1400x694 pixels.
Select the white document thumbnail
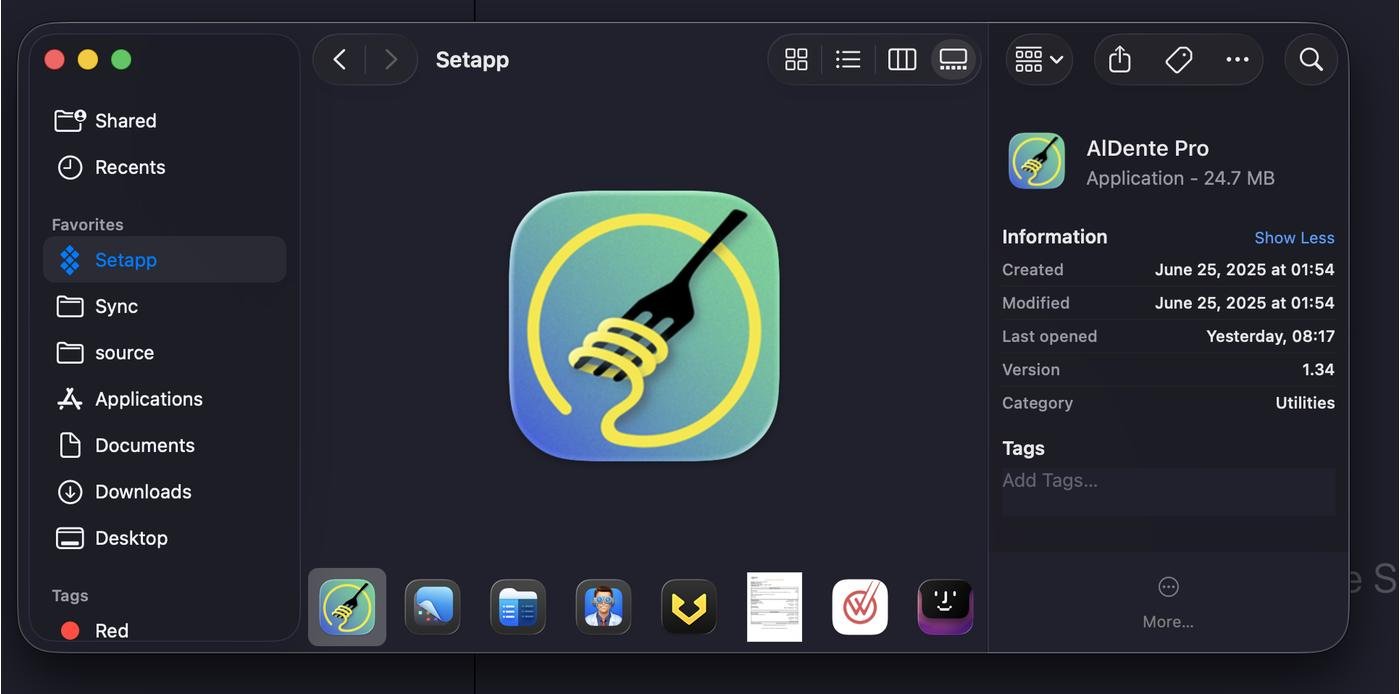(x=774, y=607)
